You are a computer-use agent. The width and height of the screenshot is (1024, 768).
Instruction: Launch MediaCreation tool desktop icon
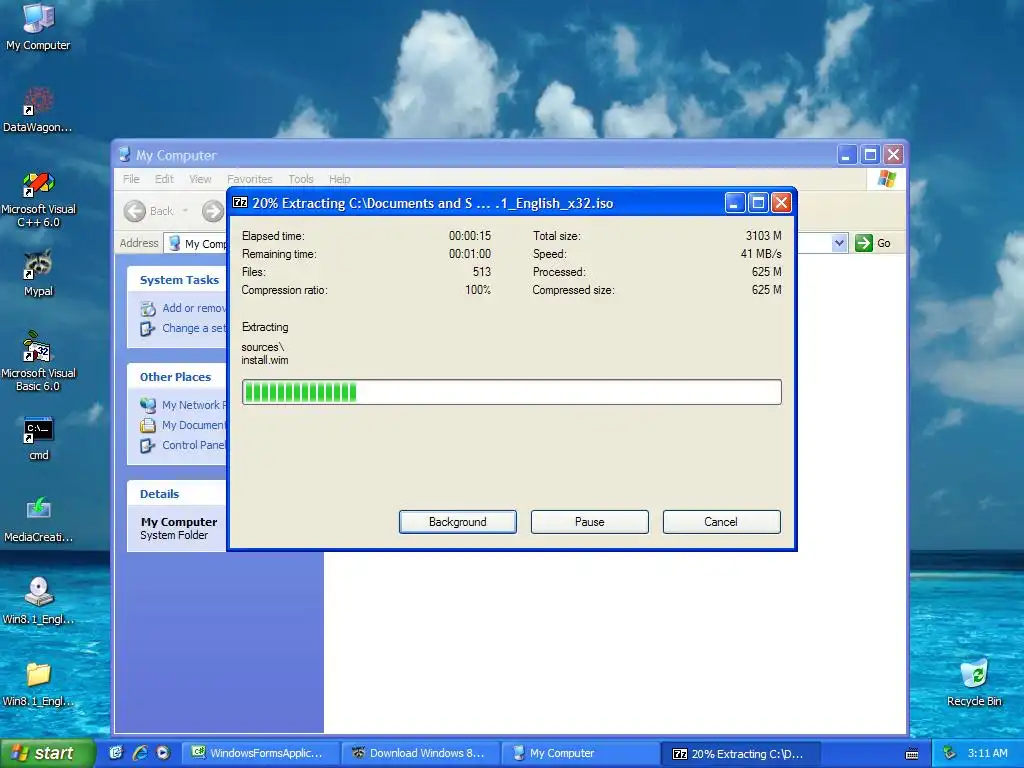tap(38, 520)
